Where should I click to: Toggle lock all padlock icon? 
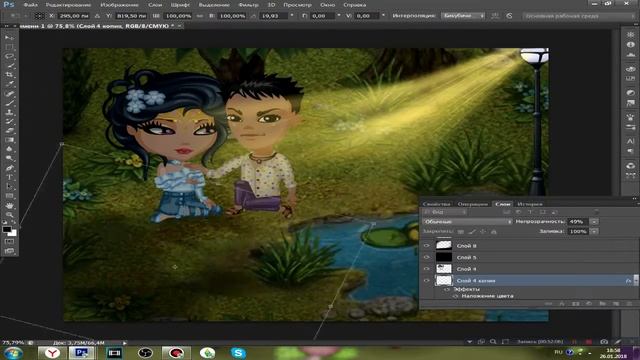[494, 231]
